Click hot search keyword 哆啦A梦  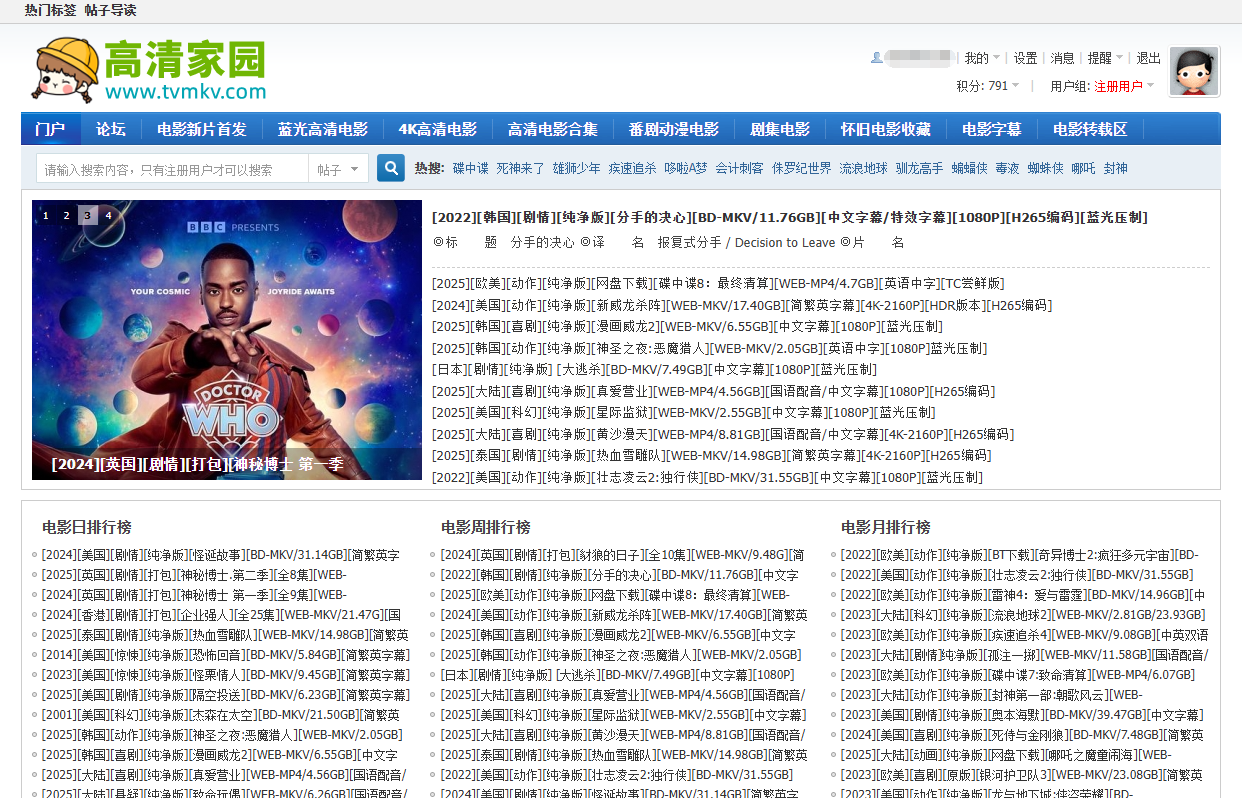(686, 168)
